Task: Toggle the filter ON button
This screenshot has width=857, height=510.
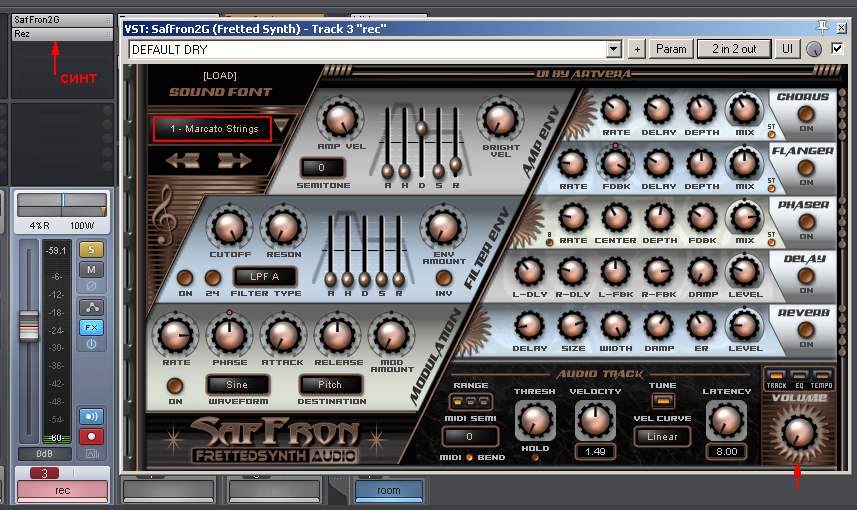Action: pos(185,278)
